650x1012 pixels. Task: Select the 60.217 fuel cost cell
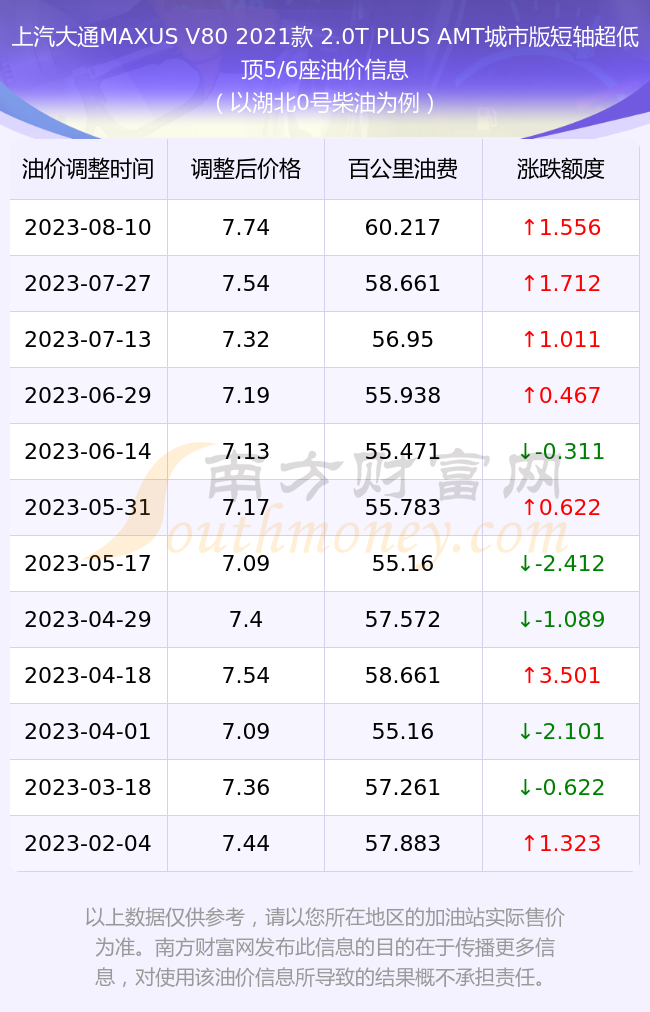click(x=403, y=227)
